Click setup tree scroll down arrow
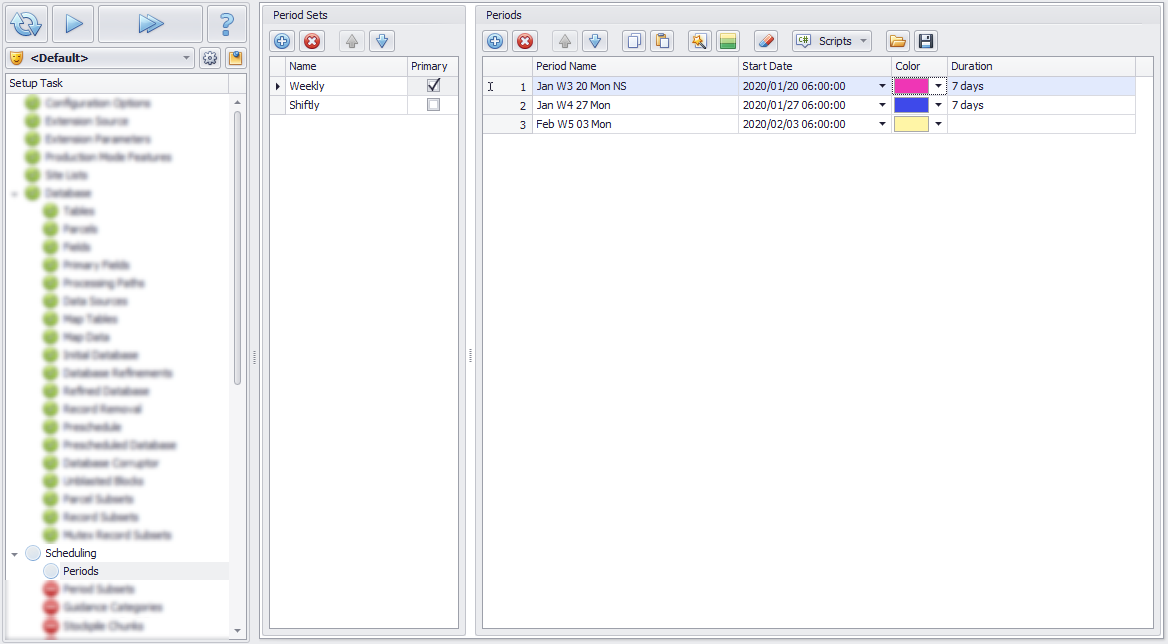 [x=238, y=631]
